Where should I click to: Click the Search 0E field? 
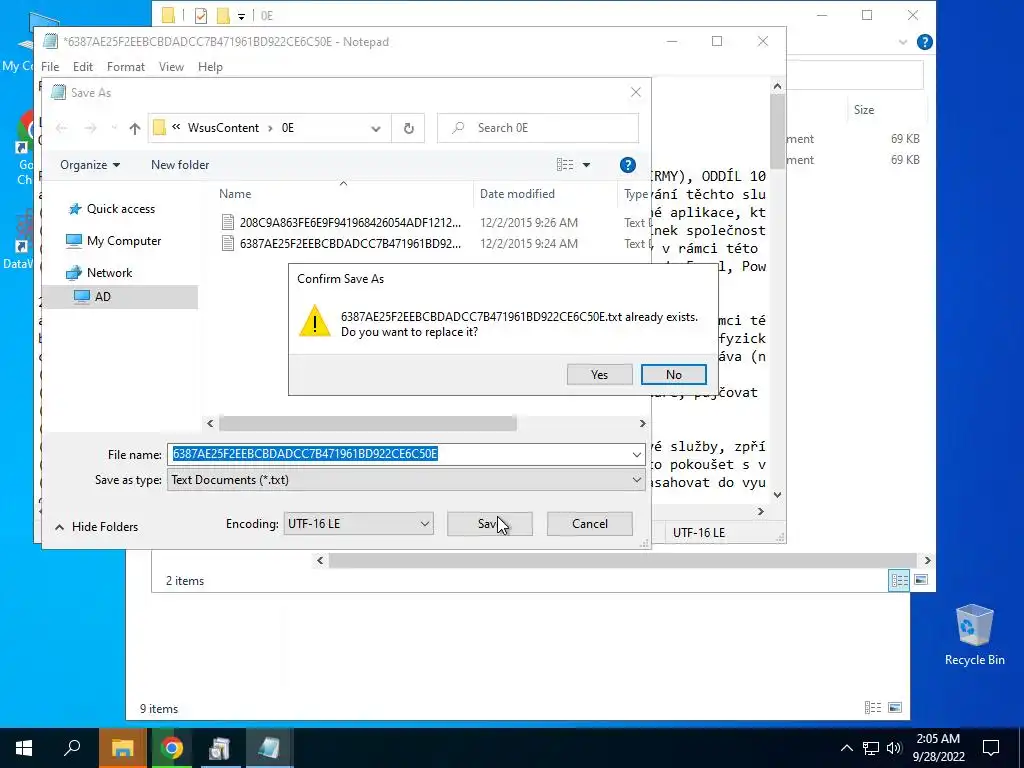click(x=538, y=128)
